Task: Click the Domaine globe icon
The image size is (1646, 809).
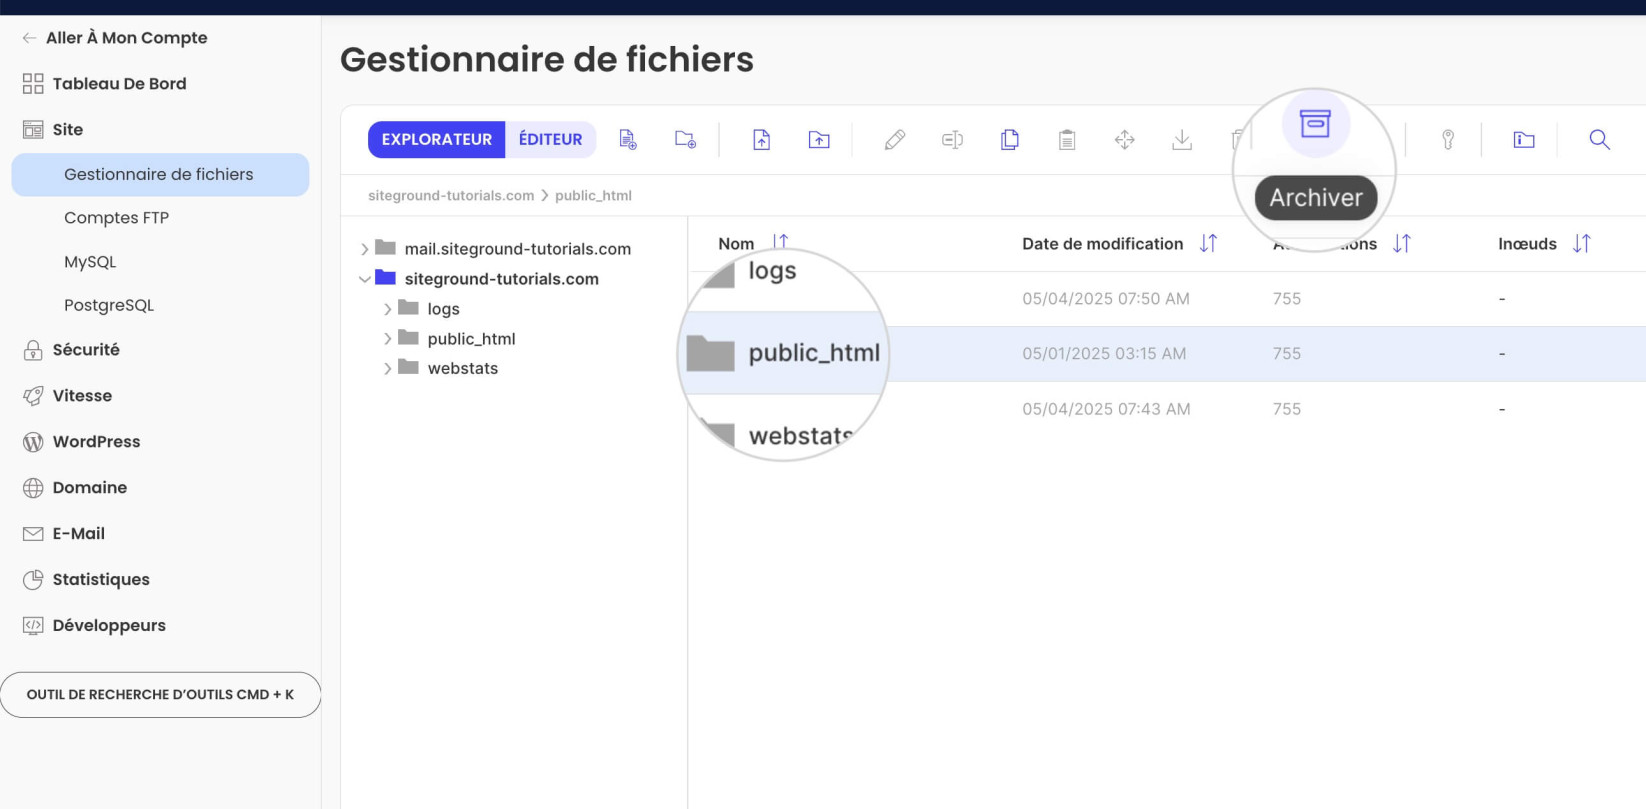Action: (33, 488)
